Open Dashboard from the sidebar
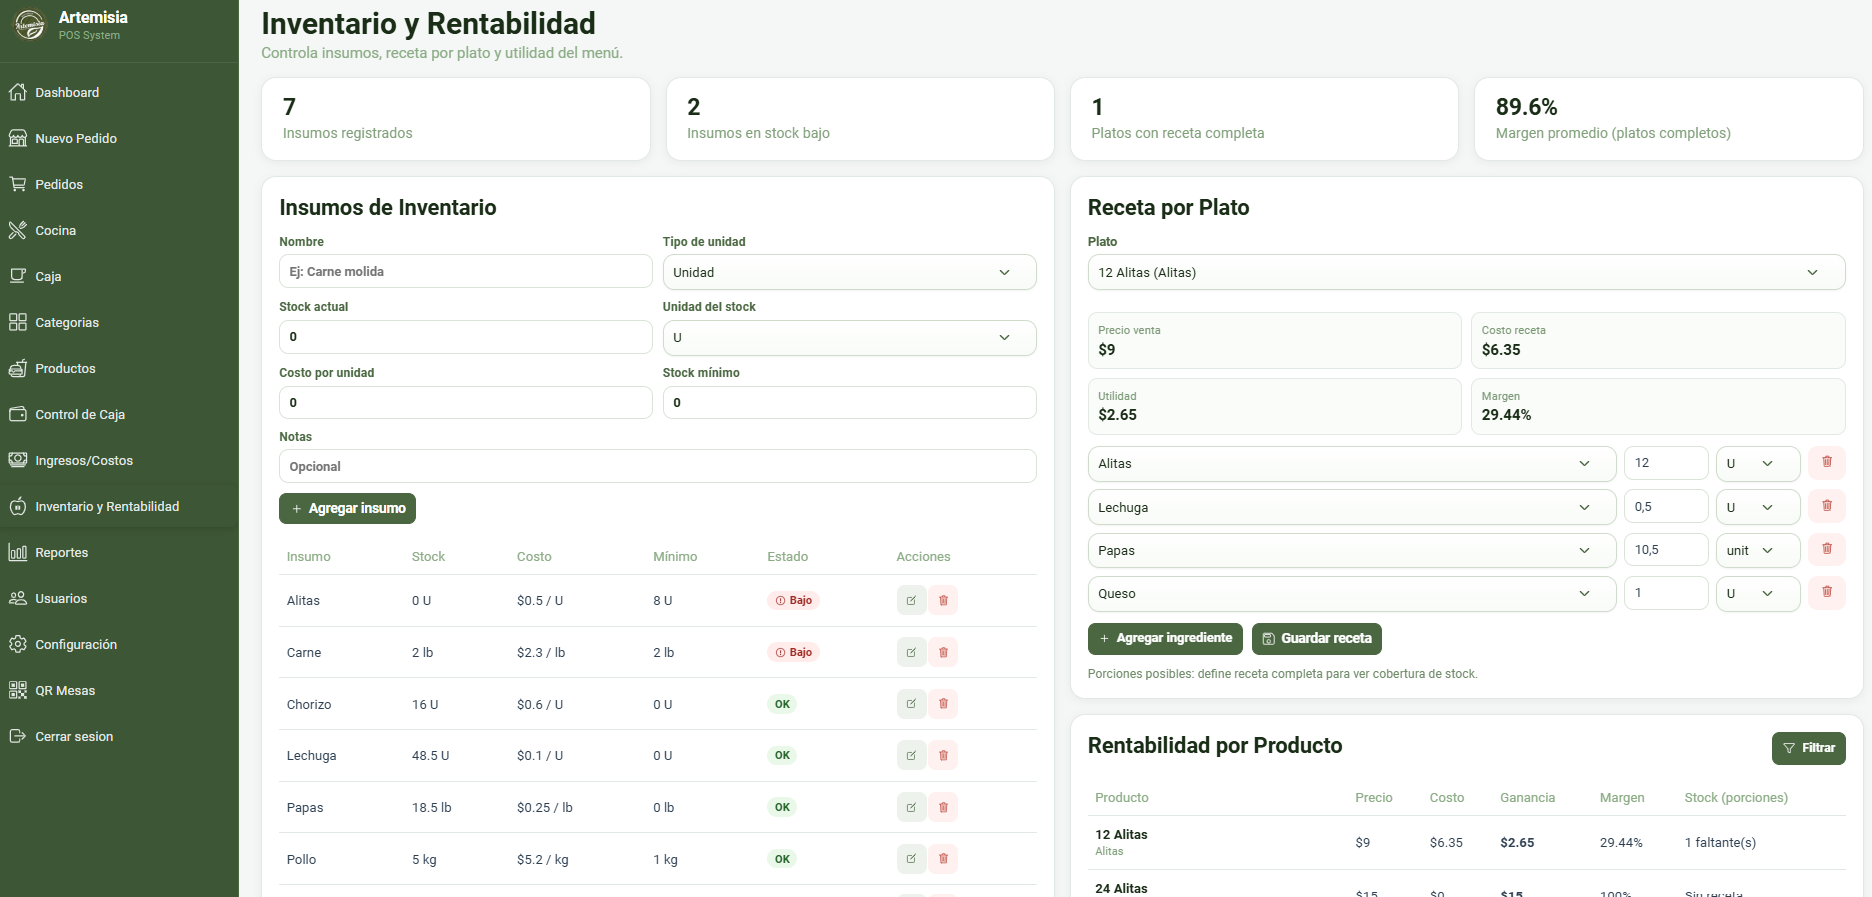1872x897 pixels. click(119, 92)
